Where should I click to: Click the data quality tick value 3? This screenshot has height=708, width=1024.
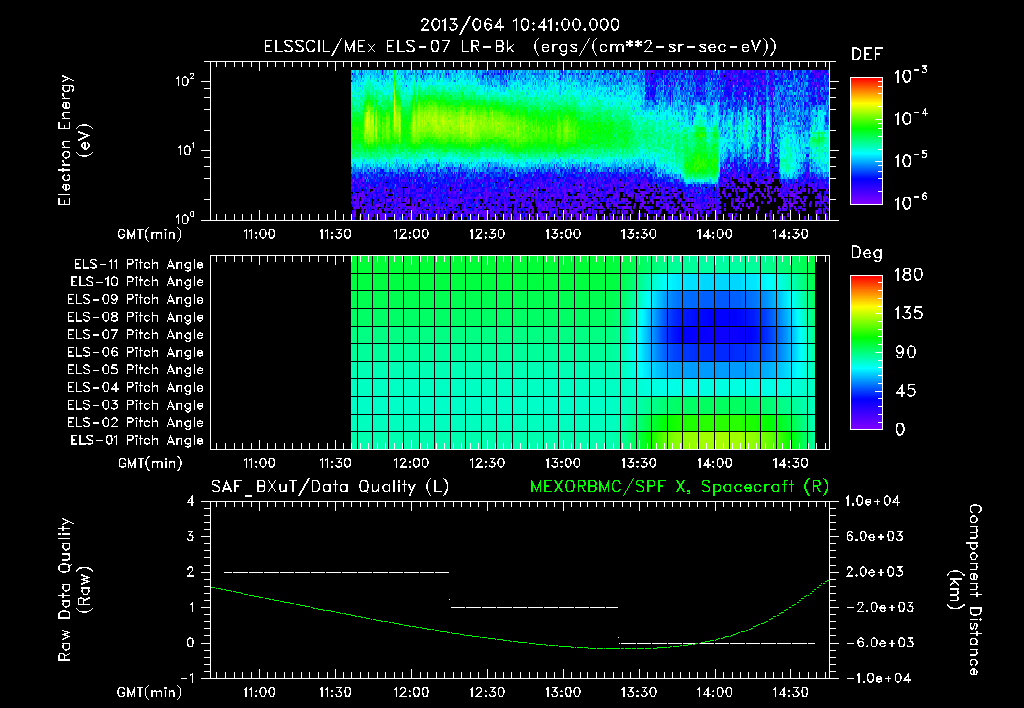190,536
